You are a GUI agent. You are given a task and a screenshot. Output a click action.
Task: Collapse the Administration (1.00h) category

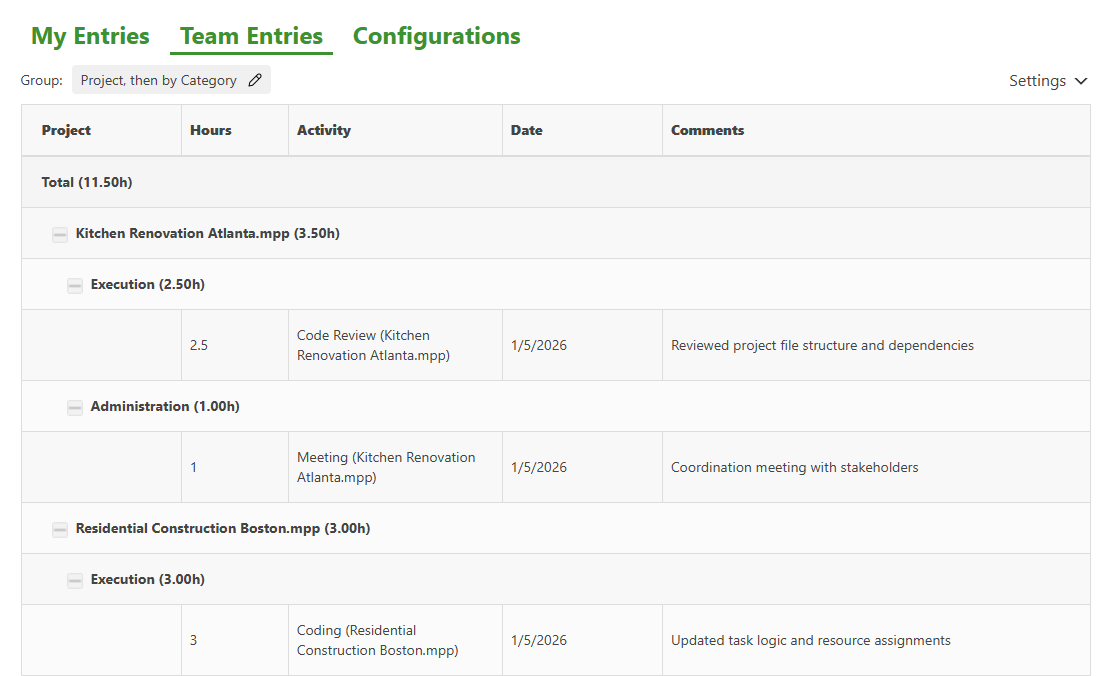pos(75,407)
